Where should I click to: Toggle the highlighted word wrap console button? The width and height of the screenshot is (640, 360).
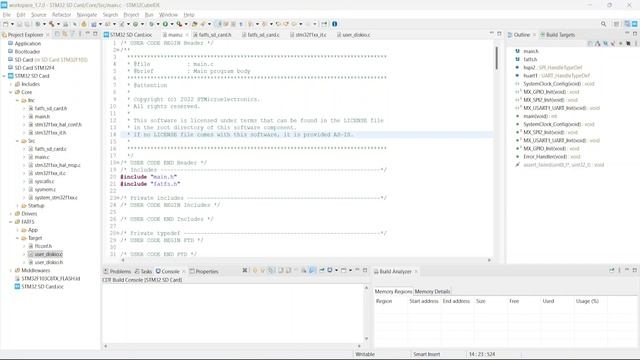point(312,270)
